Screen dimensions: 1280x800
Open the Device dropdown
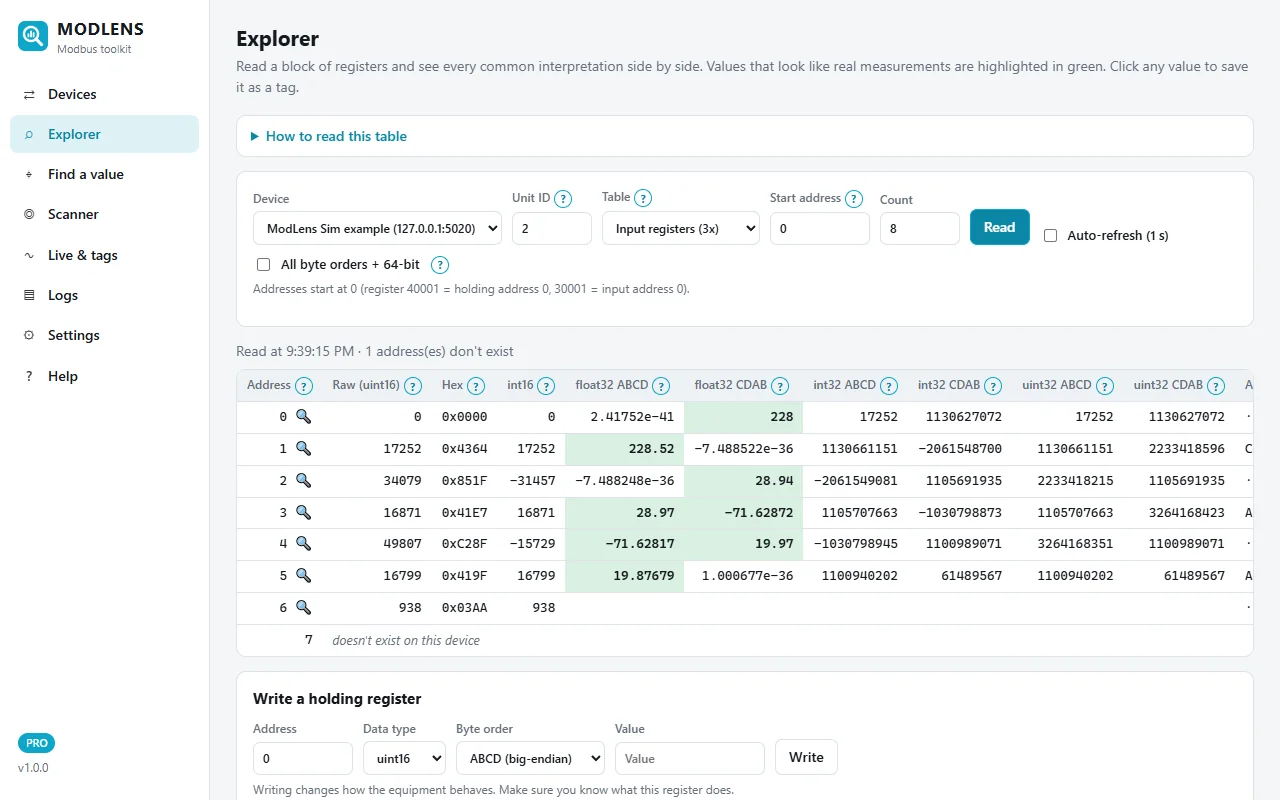pyautogui.click(x=377, y=228)
